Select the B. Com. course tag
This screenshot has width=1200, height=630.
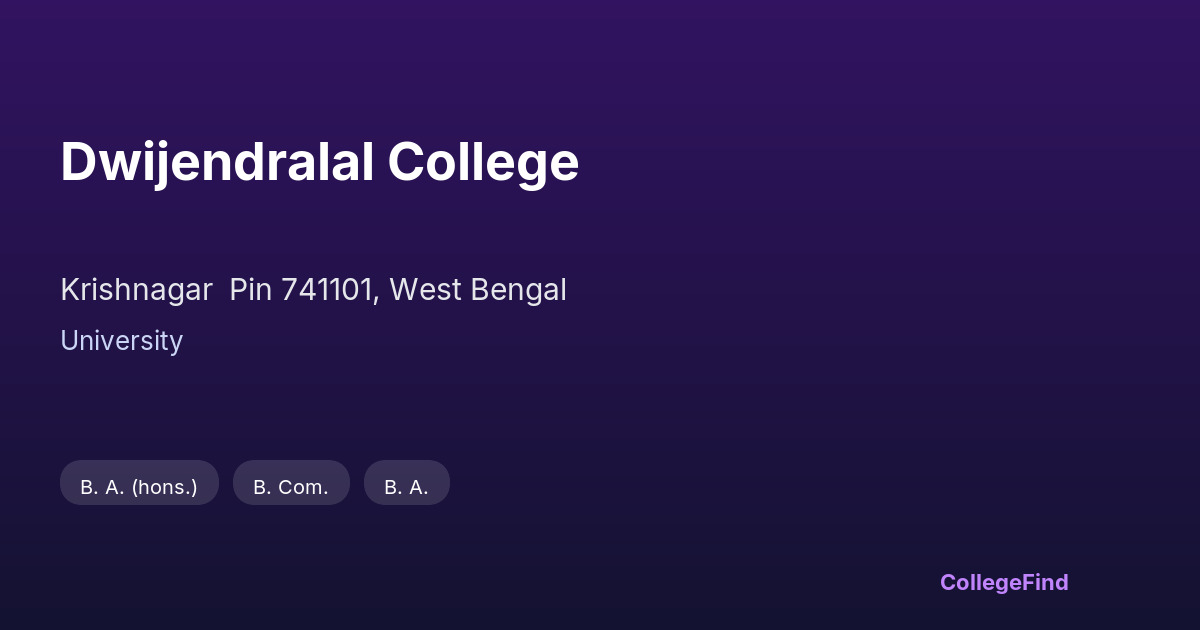coord(291,487)
